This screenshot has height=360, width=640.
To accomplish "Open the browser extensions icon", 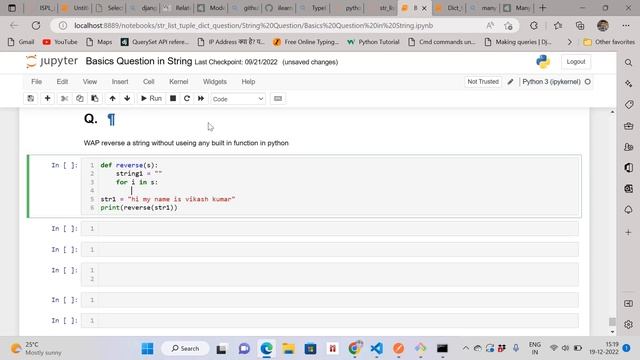I will (x=534, y=26).
